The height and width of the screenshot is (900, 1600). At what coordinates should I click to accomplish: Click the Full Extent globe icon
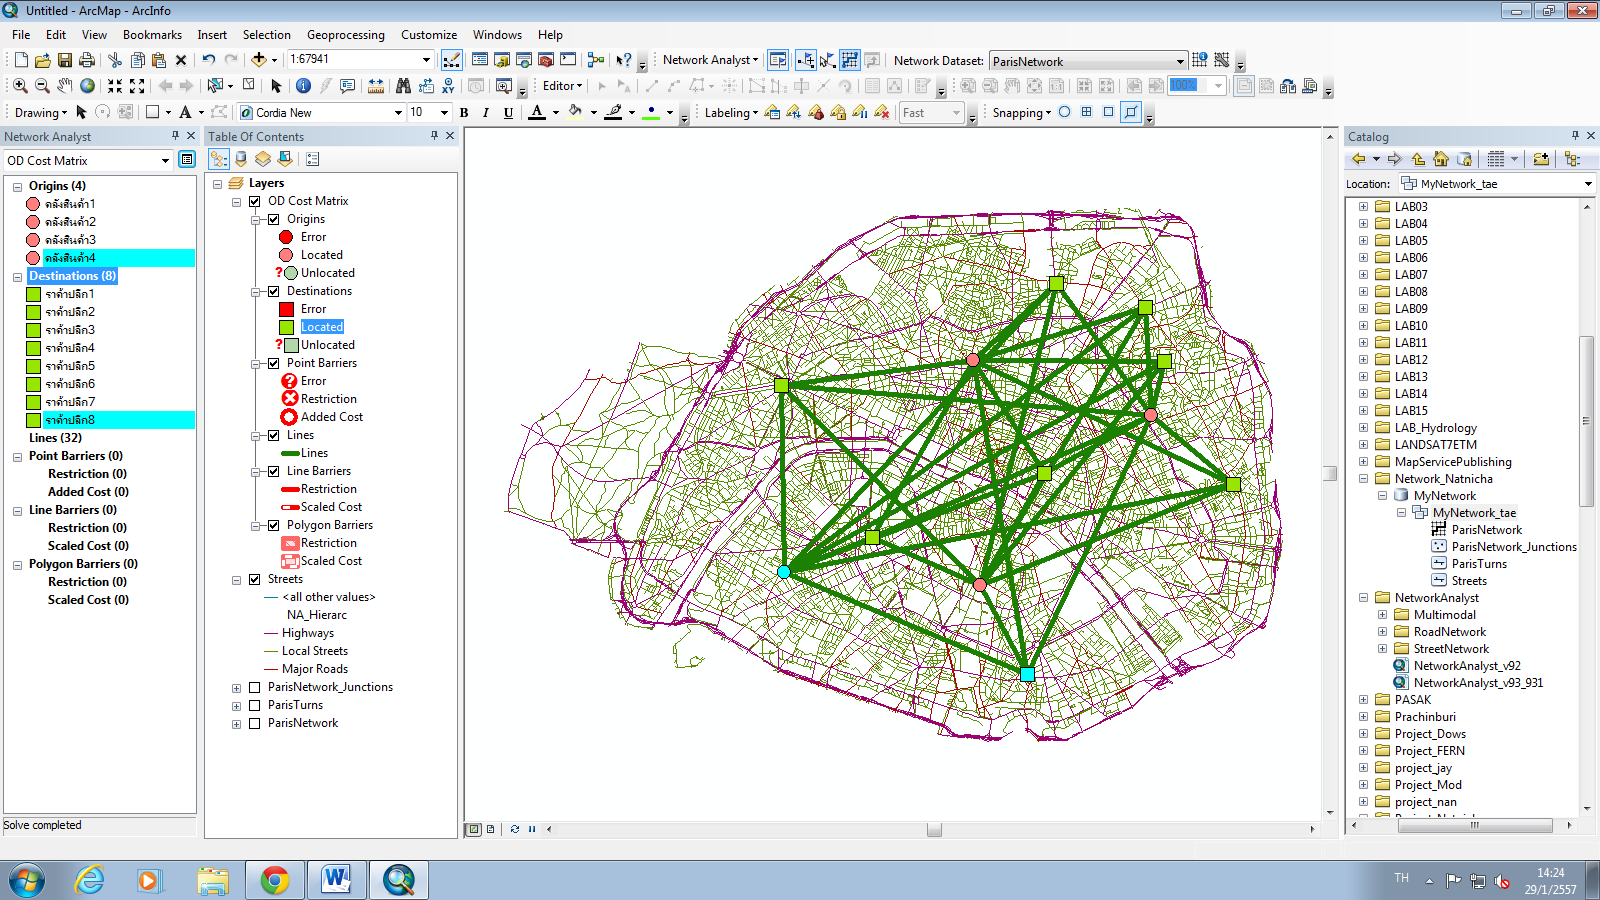click(x=86, y=85)
